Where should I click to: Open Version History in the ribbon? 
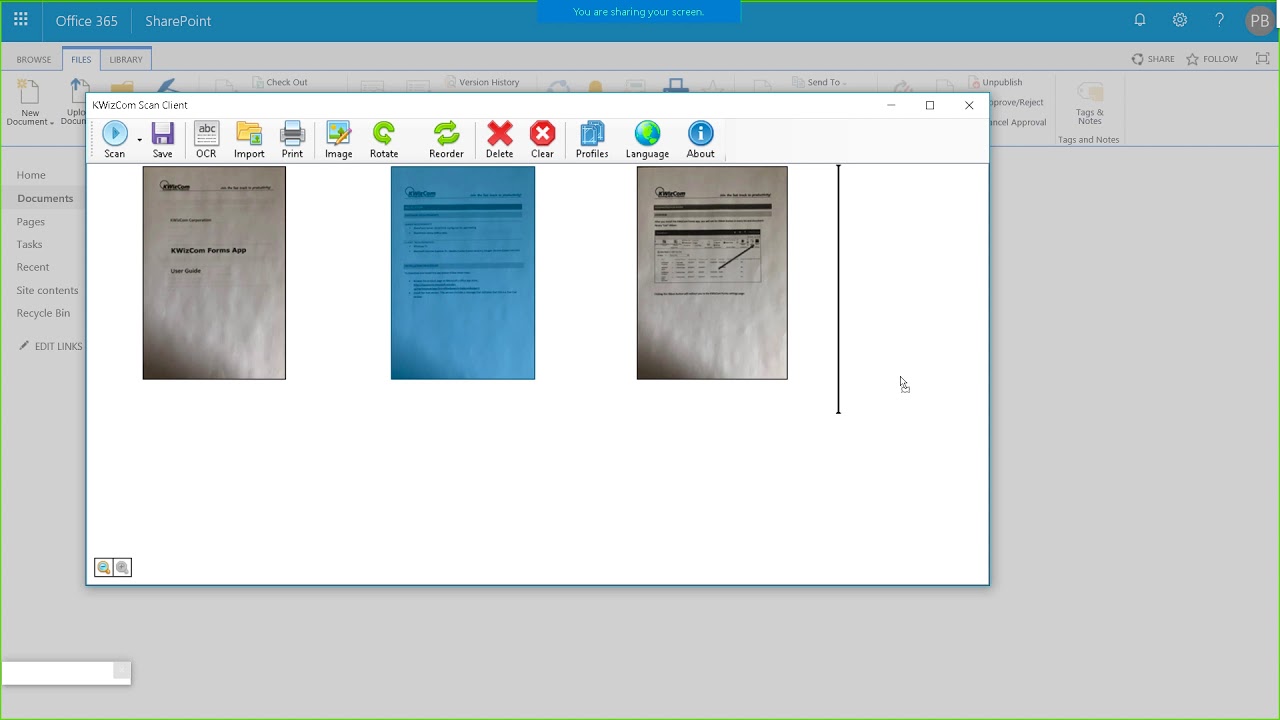tap(482, 82)
